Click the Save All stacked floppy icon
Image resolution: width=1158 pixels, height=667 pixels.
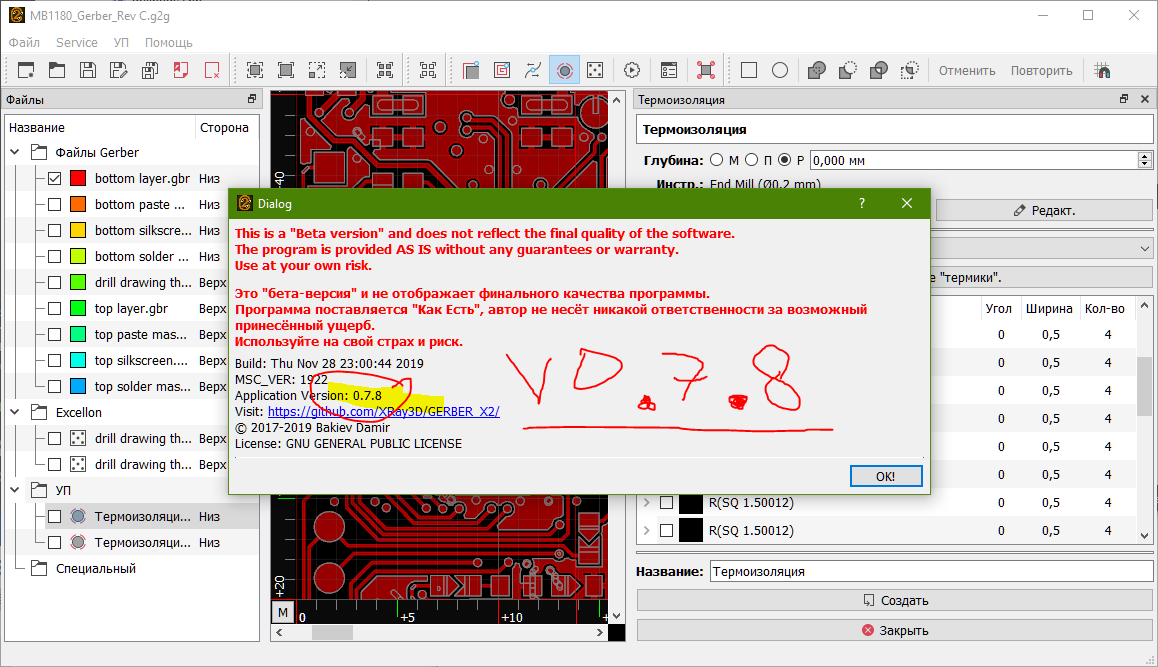point(150,70)
